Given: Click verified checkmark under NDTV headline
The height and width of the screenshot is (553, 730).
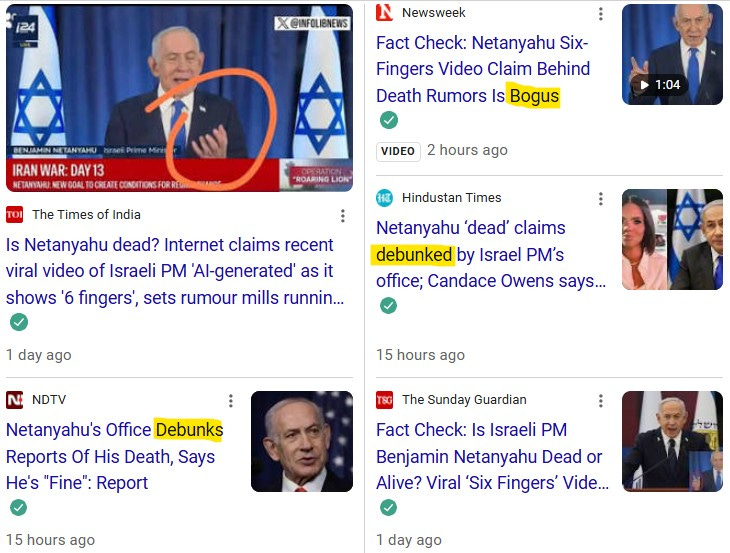Looking at the screenshot, I should [x=19, y=507].
